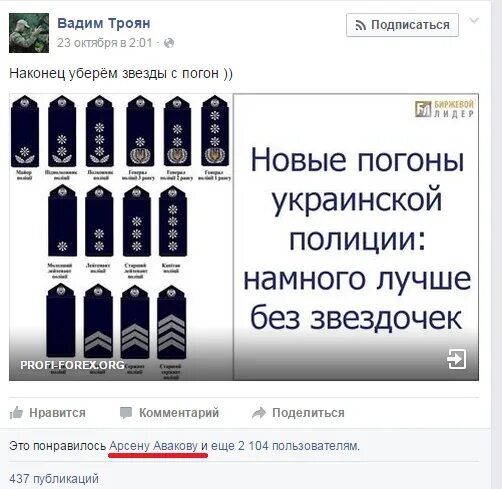Open Вадим Троян profile picture
The width and height of the screenshot is (502, 489).
tap(29, 33)
